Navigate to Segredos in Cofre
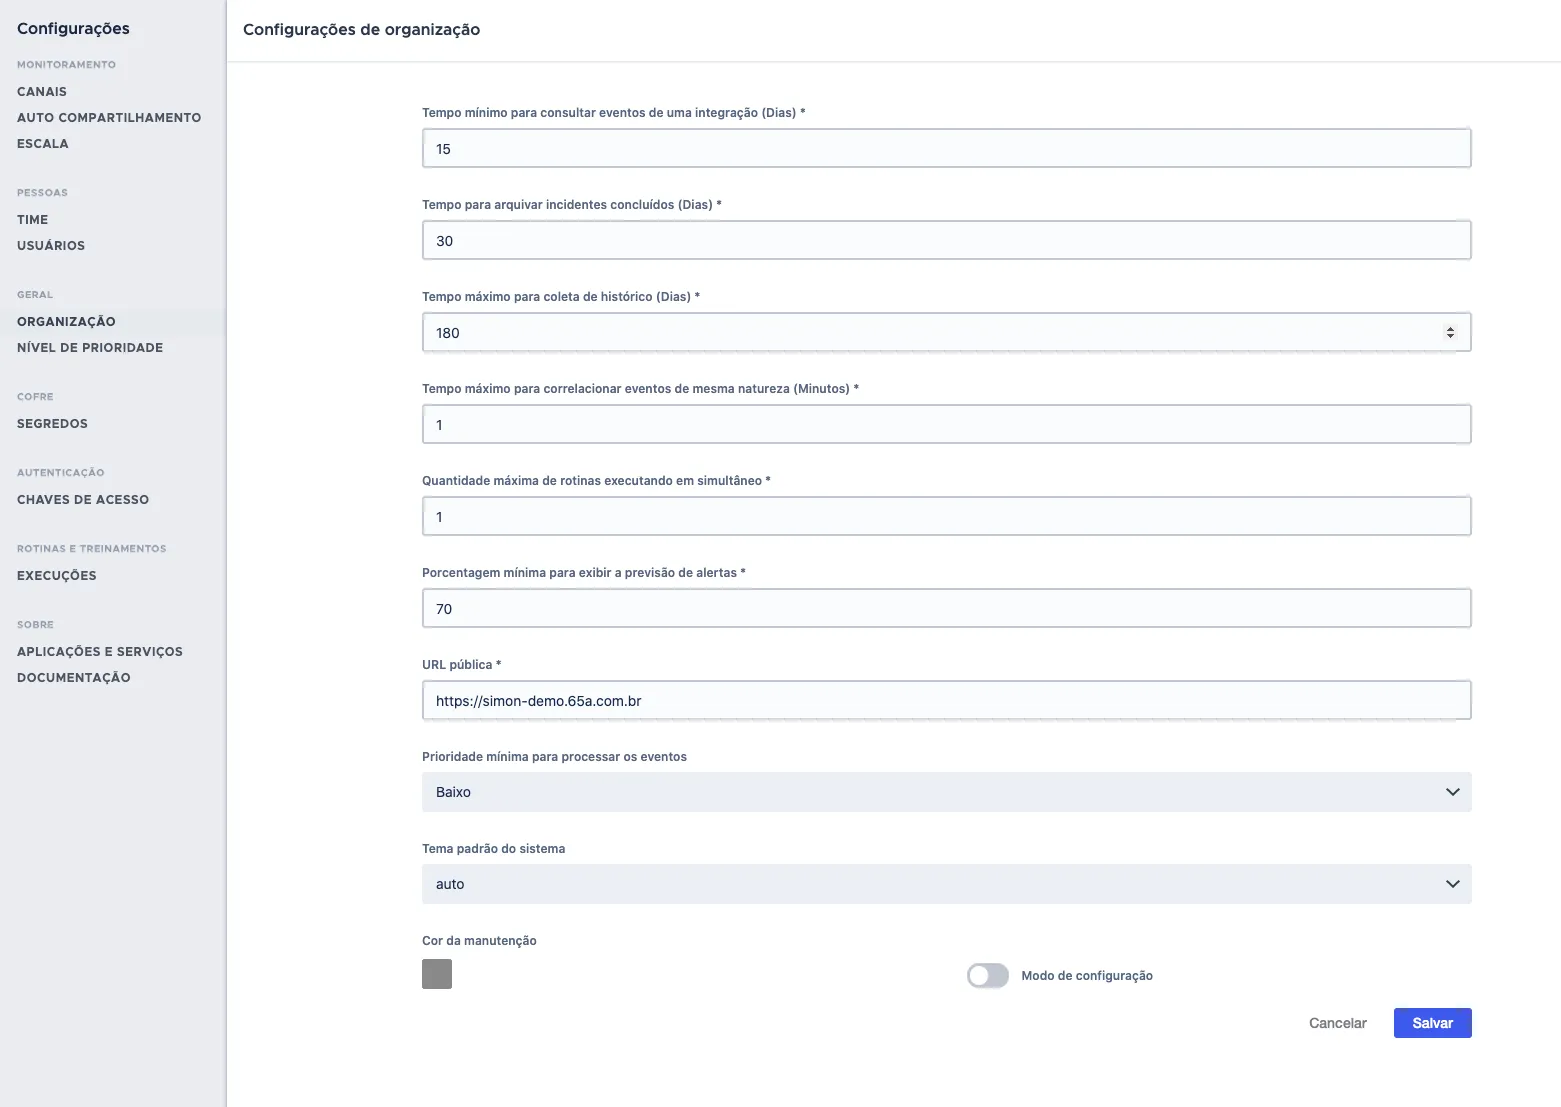This screenshot has height=1107, width=1561. pyautogui.click(x=52, y=423)
